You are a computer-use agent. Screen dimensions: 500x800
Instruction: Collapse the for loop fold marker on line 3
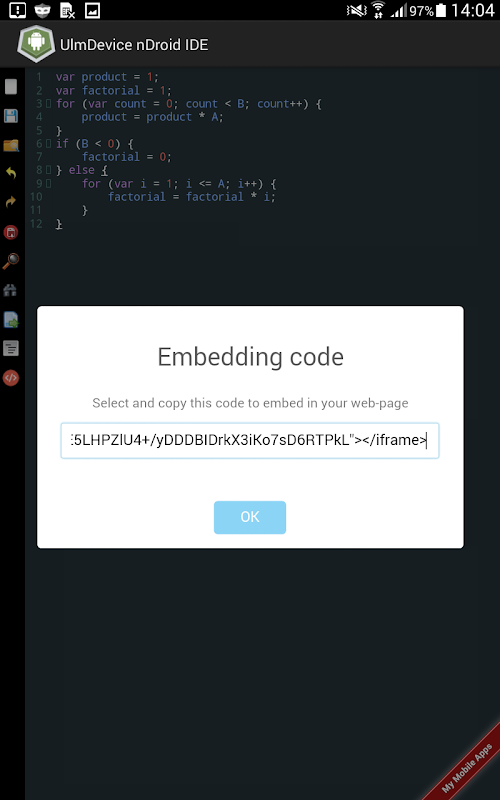[48, 104]
